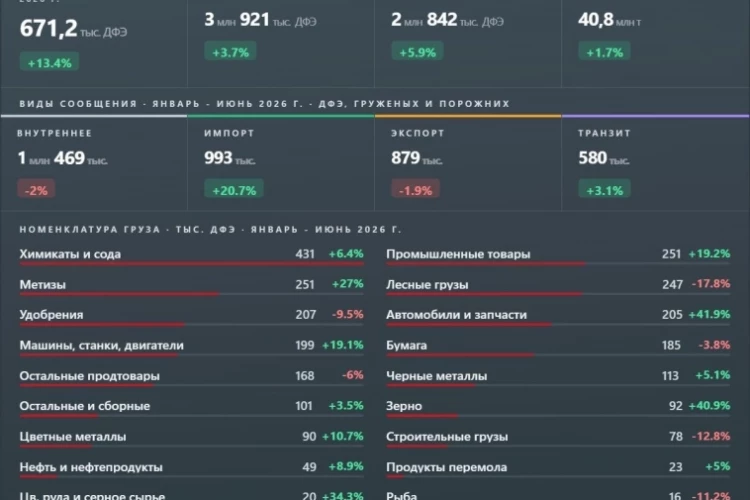Viewport: 750px width, 500px height.
Task: Click the -3.8% change for Бумага
Action: (x=714, y=345)
